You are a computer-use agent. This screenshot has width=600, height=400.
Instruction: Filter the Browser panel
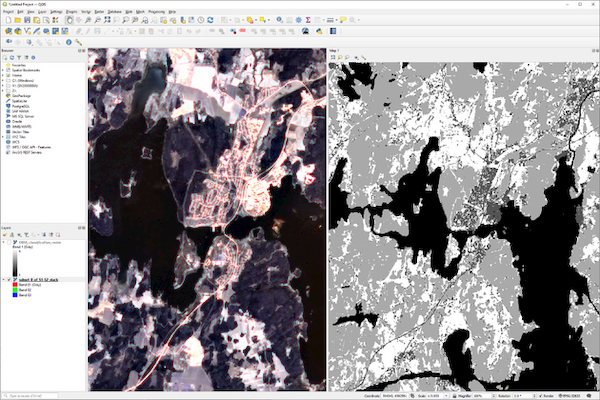point(19,57)
